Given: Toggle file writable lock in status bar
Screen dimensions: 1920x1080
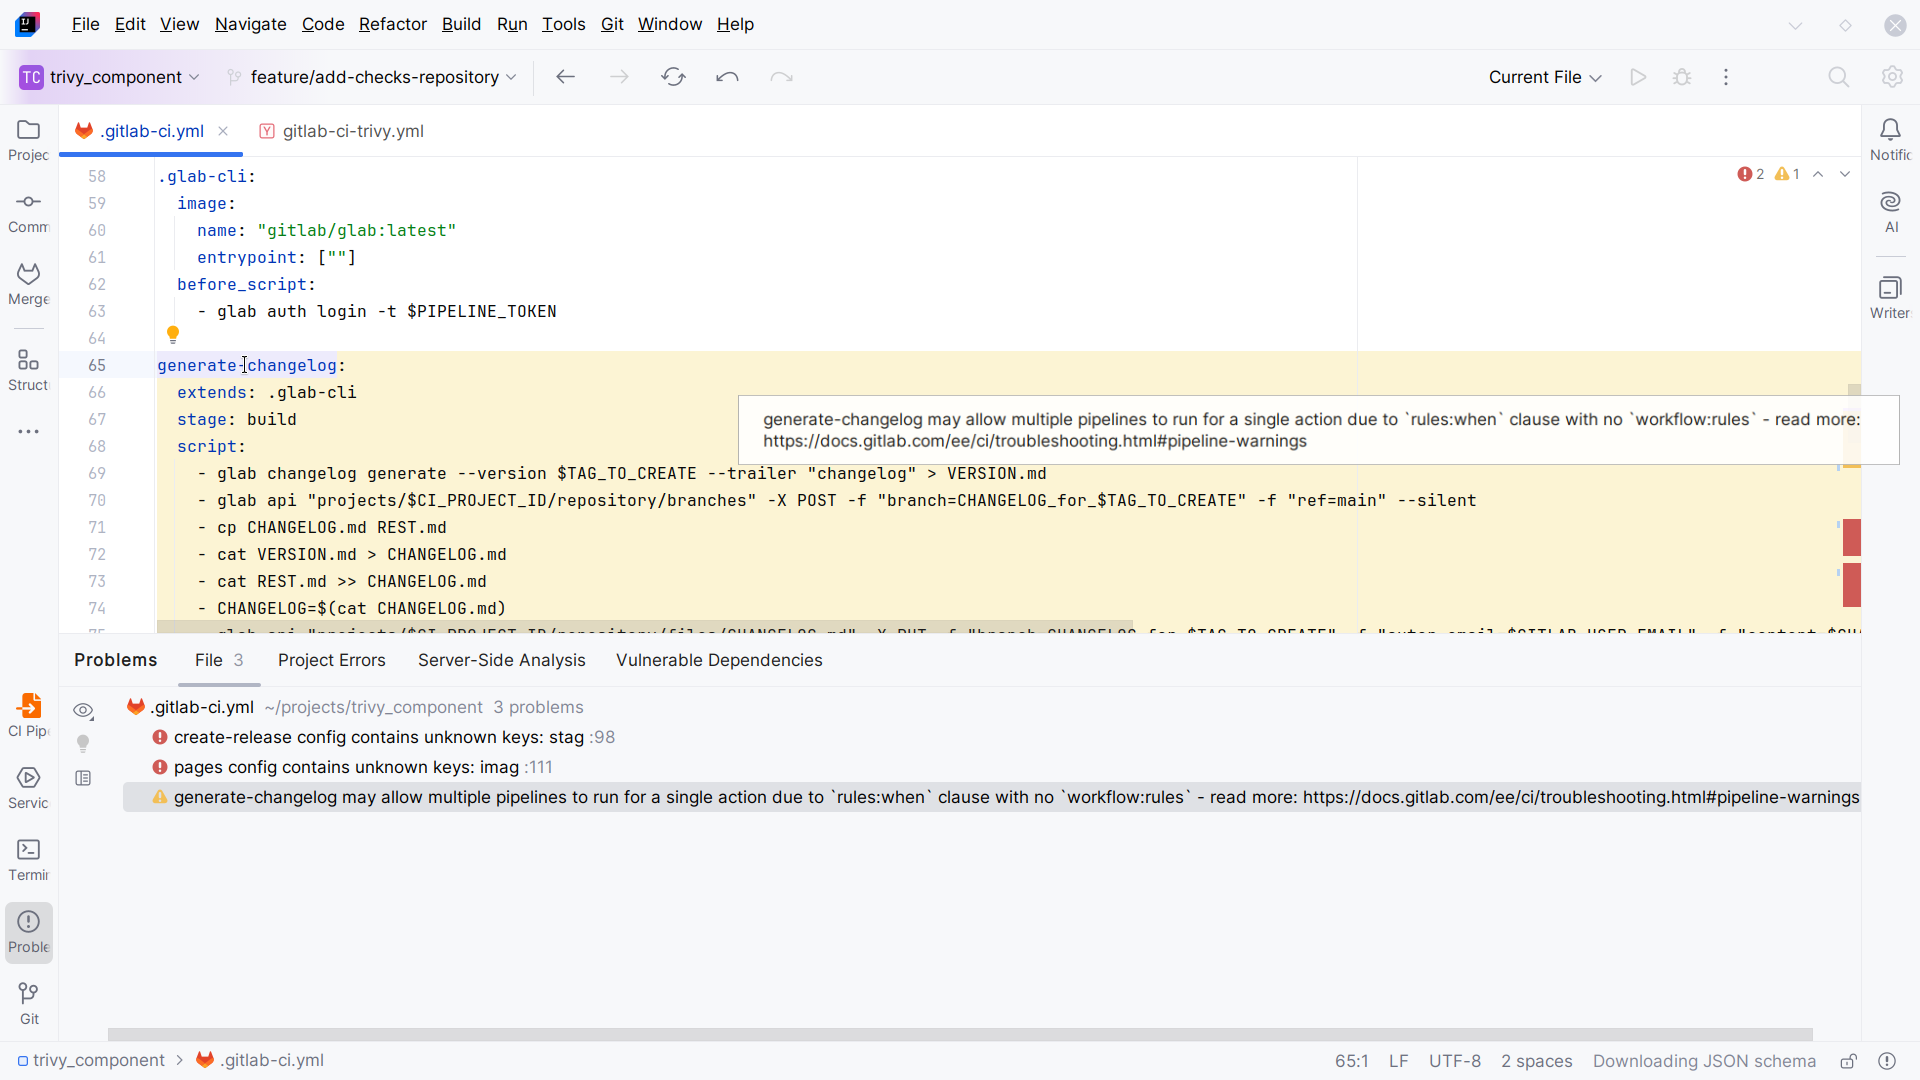Looking at the screenshot, I should pos(1849,1060).
